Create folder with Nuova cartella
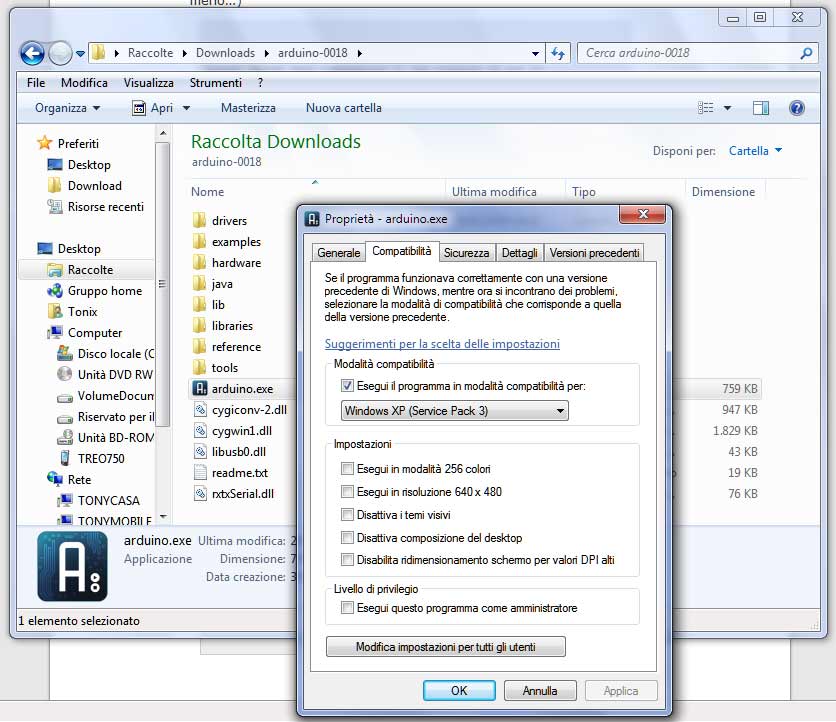The width and height of the screenshot is (836, 722). 343,108
